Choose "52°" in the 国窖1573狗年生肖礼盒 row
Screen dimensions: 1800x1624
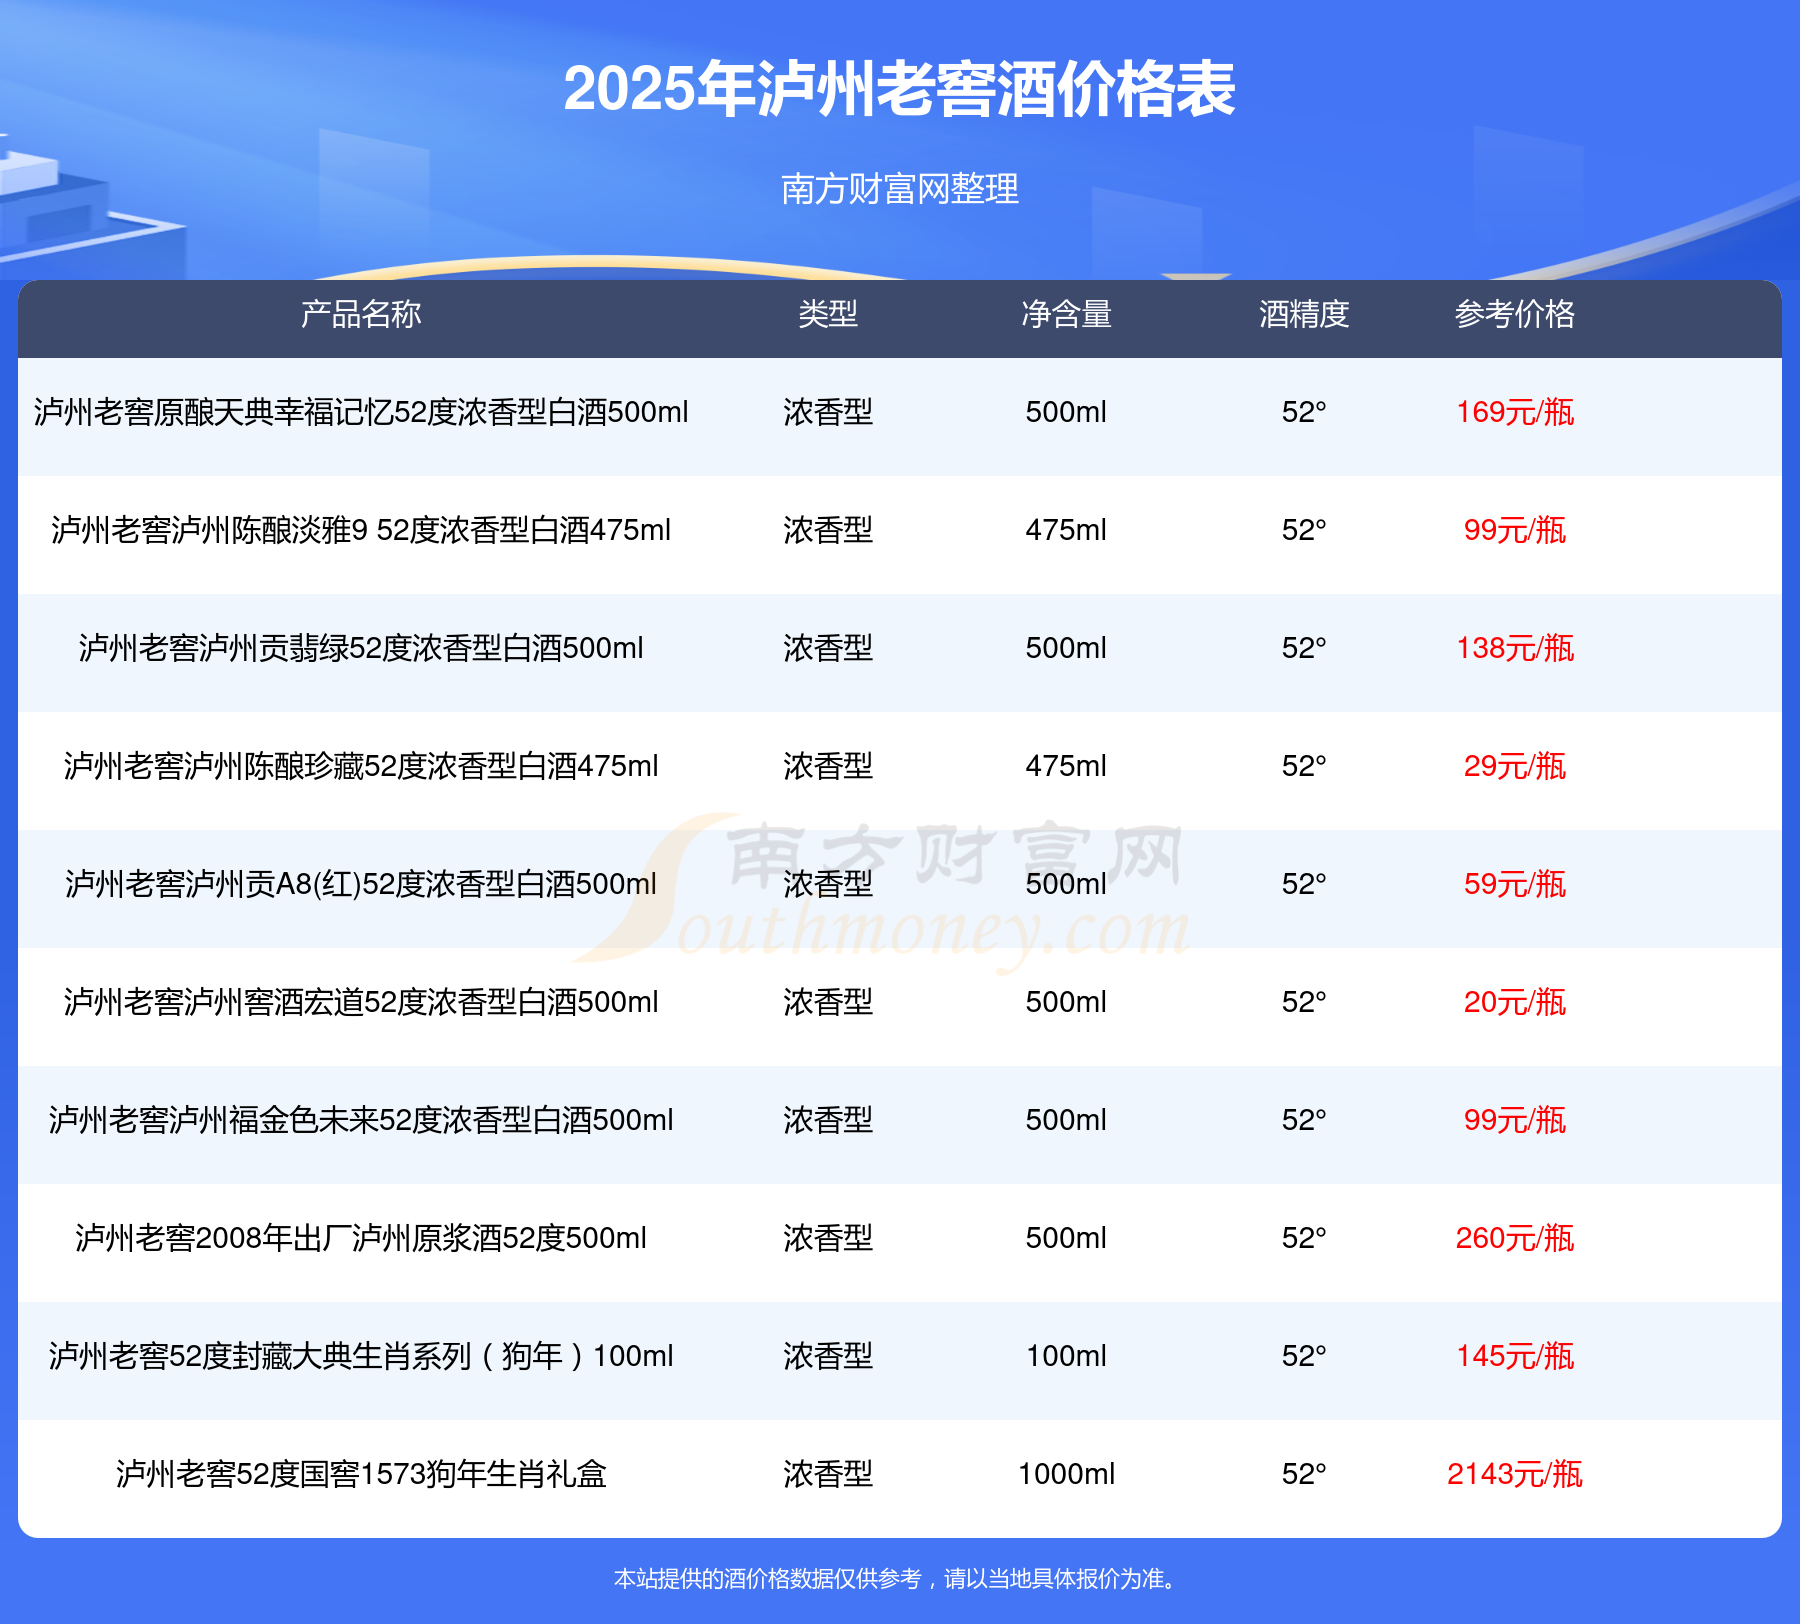click(1304, 1474)
